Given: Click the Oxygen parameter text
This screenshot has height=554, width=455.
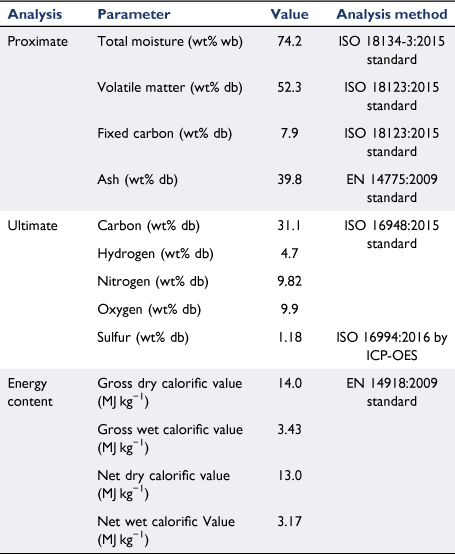Looking at the screenshot, I should [x=149, y=310].
